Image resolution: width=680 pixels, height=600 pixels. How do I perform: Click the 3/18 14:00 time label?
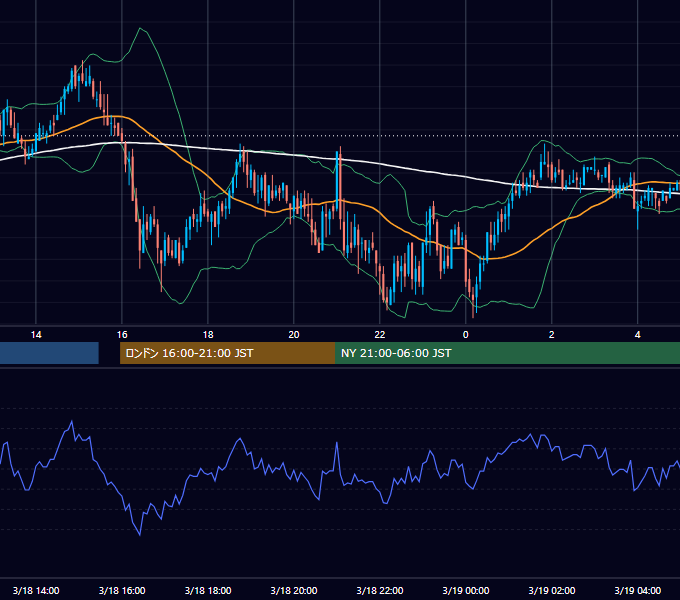(36, 590)
